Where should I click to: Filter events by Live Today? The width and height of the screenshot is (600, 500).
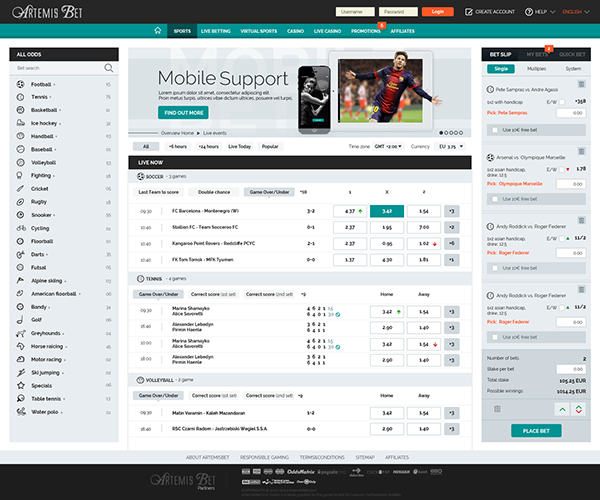pyautogui.click(x=239, y=147)
